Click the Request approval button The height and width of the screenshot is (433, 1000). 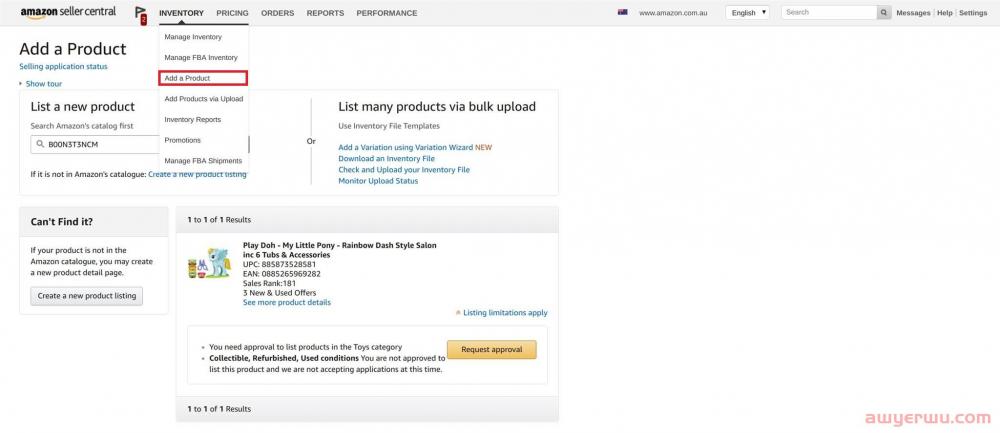pos(491,350)
